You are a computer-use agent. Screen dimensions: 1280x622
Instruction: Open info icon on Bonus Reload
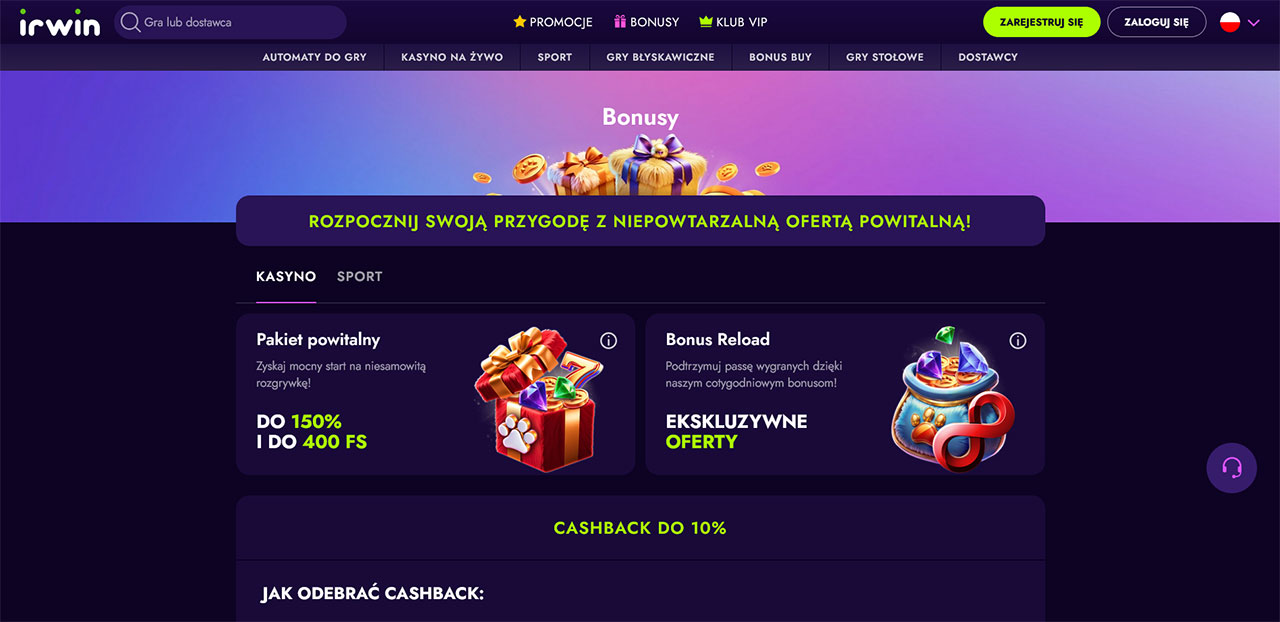click(1018, 341)
